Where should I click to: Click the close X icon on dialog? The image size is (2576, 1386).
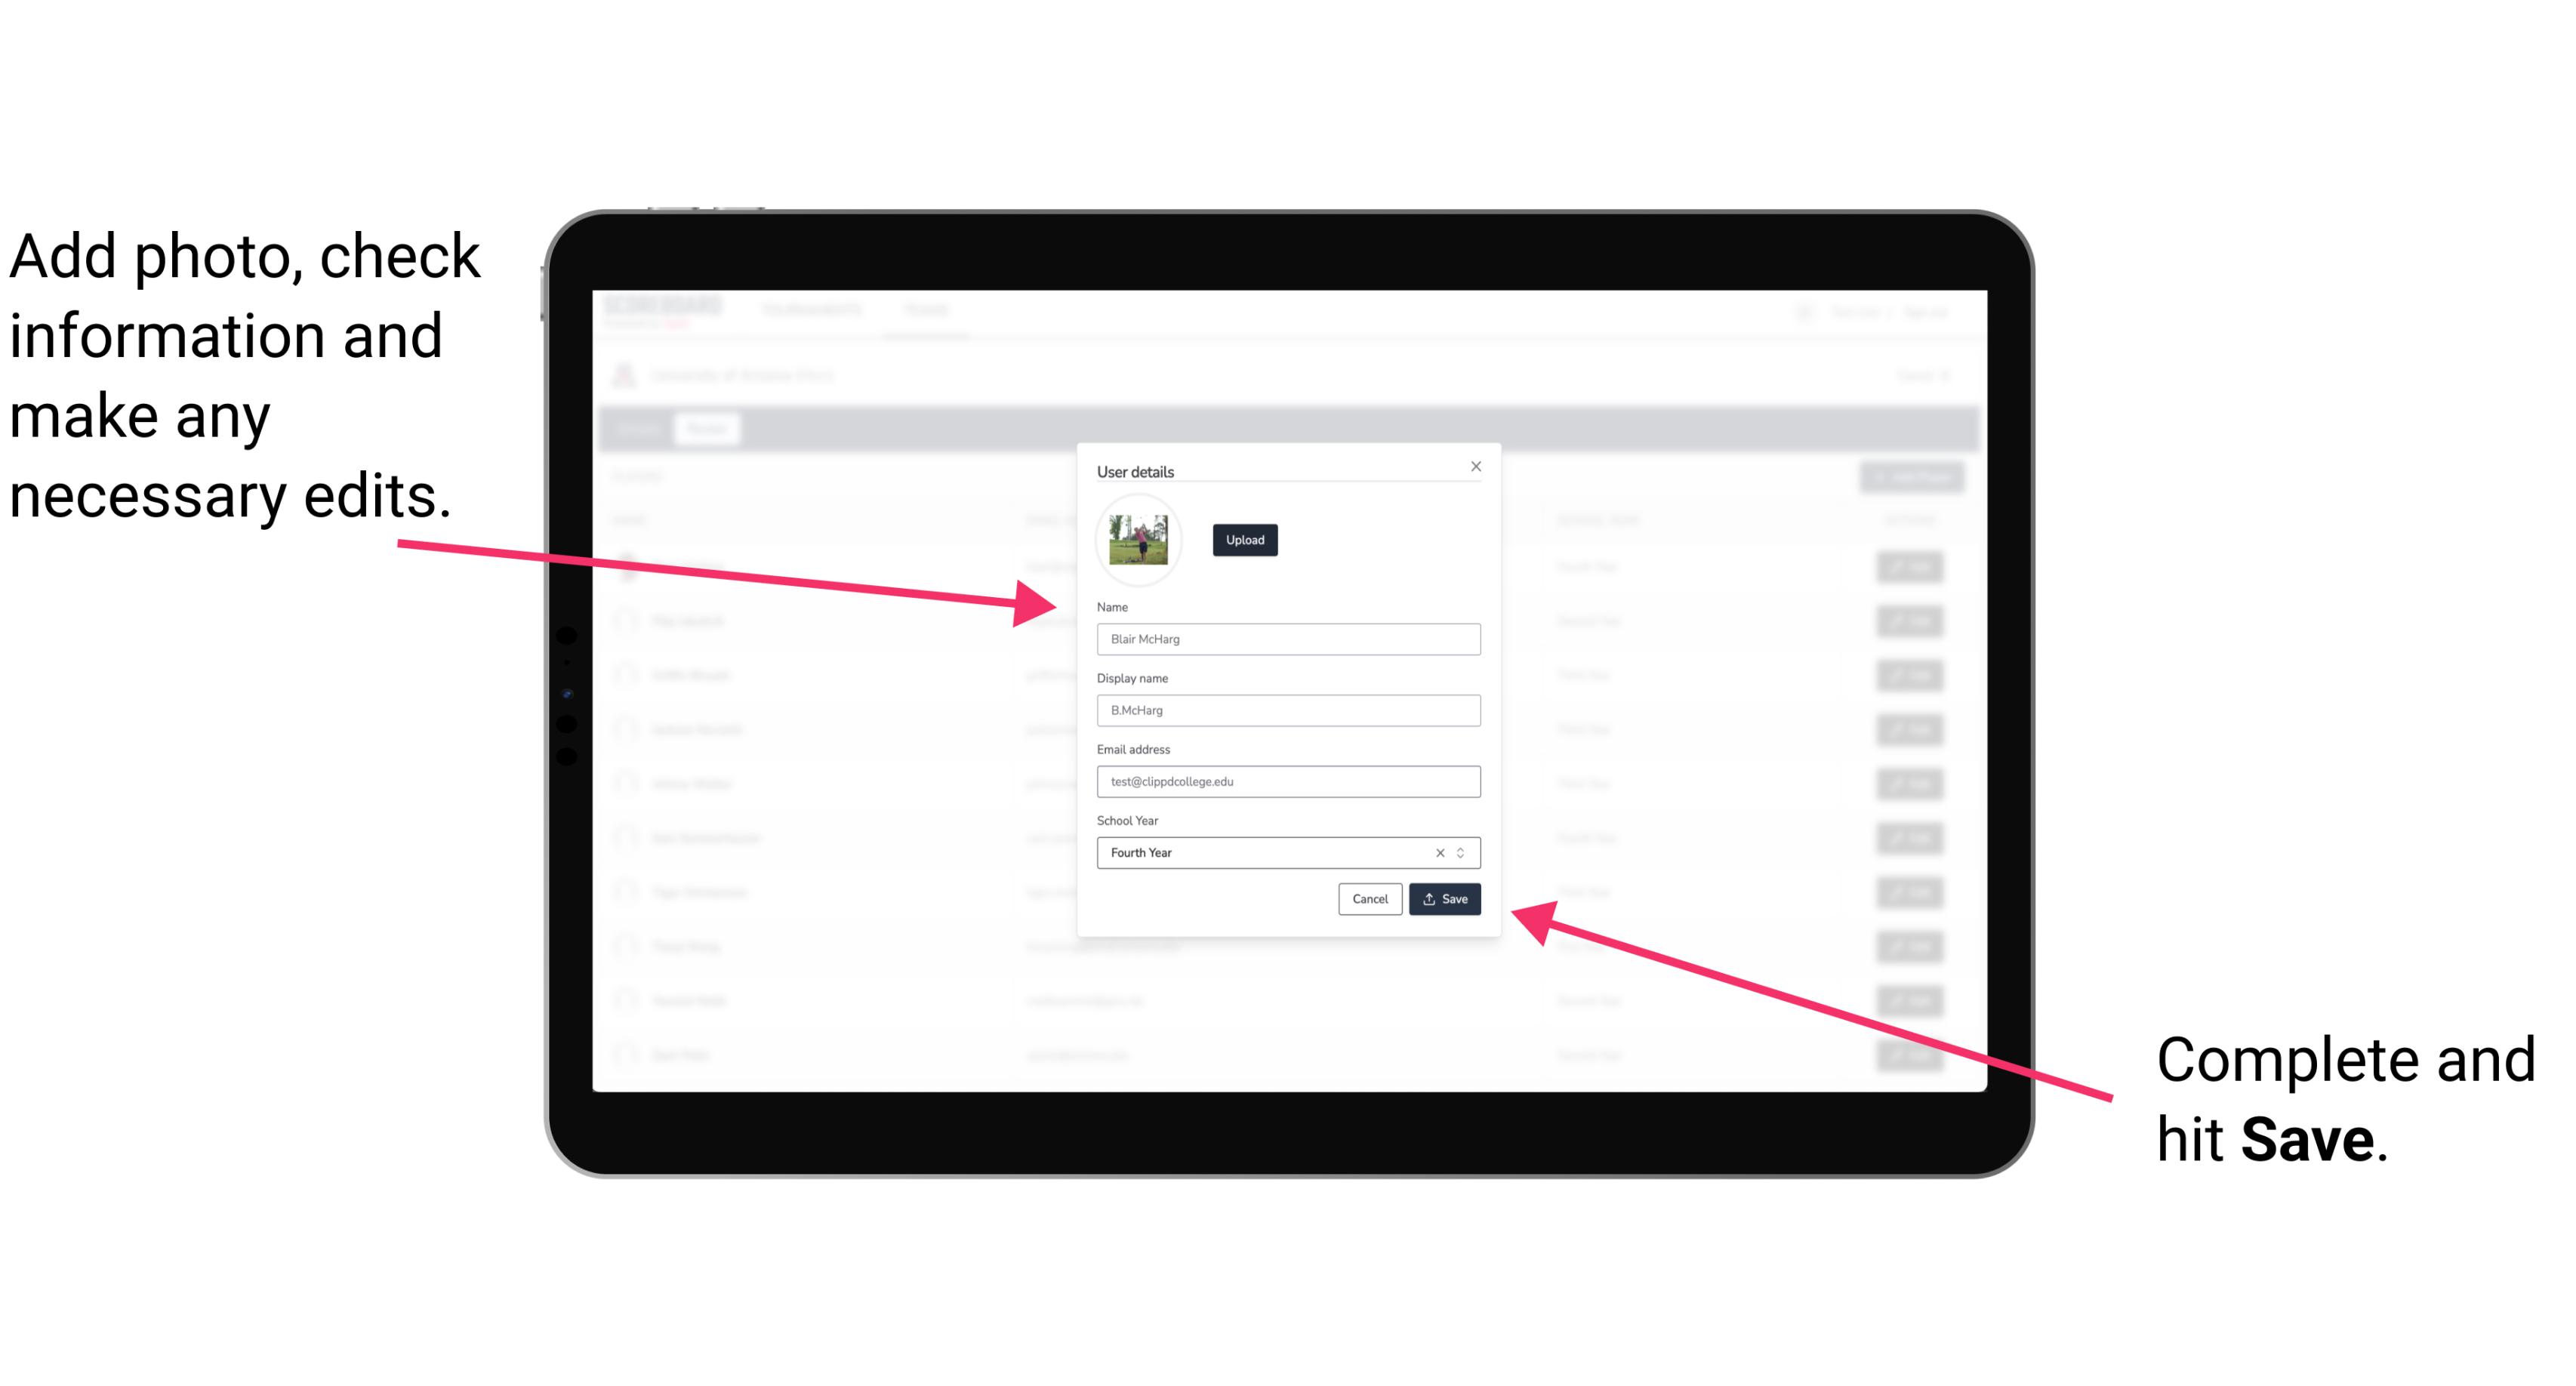(x=1477, y=466)
